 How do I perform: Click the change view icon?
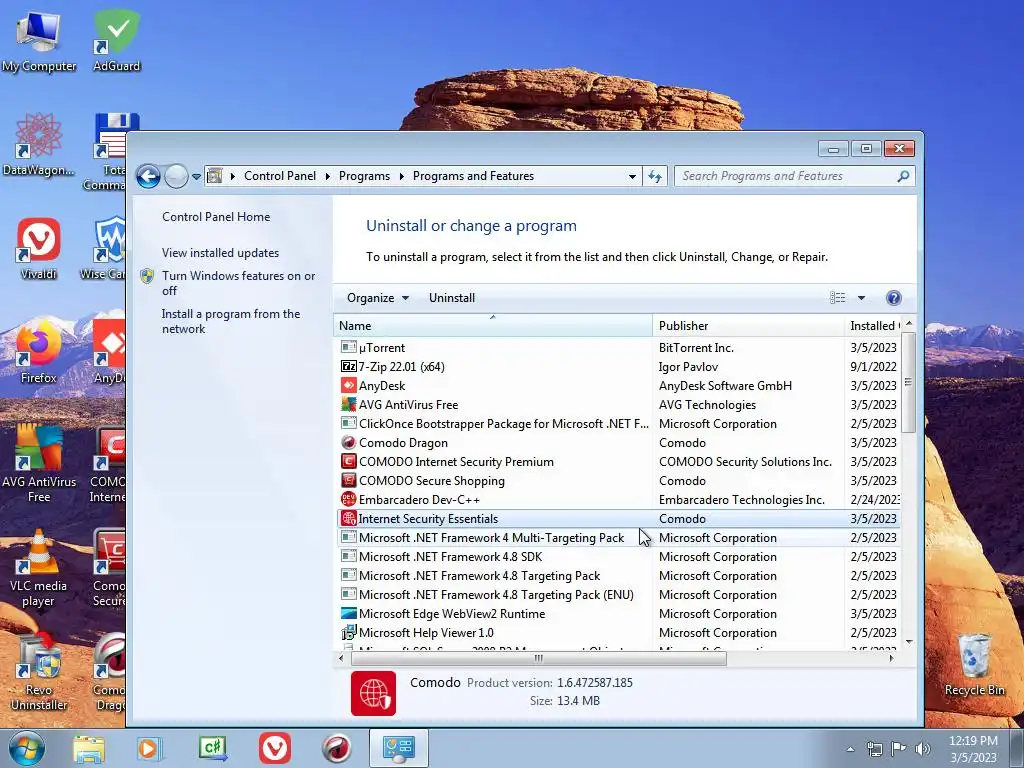point(837,298)
